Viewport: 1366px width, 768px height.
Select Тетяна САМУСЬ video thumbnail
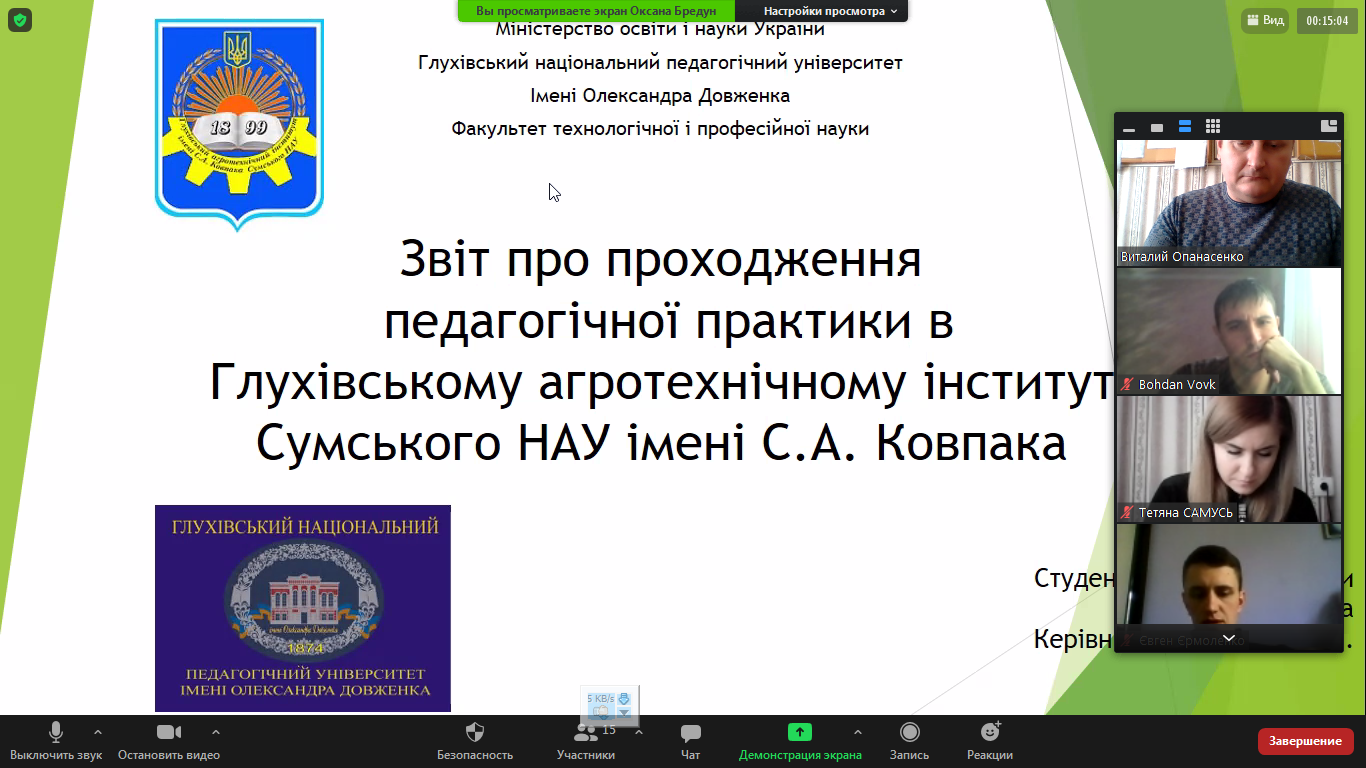(1229, 459)
